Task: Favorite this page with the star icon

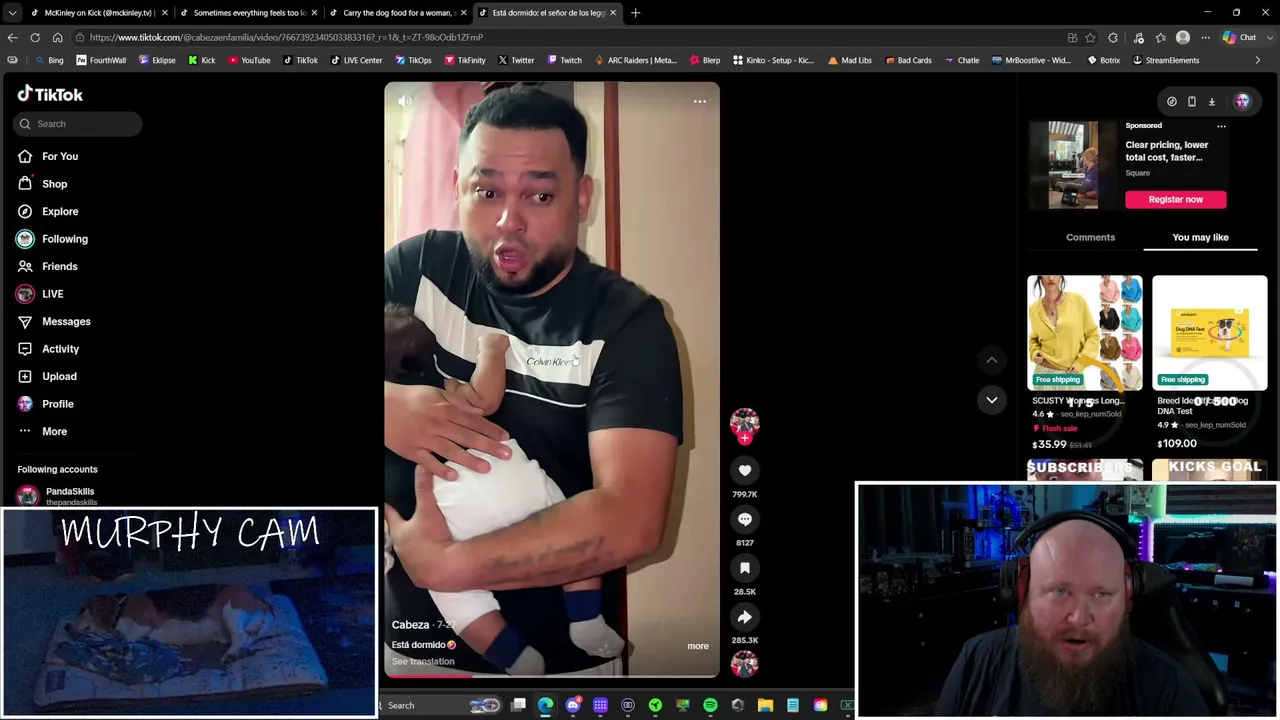Action: tap(1091, 37)
